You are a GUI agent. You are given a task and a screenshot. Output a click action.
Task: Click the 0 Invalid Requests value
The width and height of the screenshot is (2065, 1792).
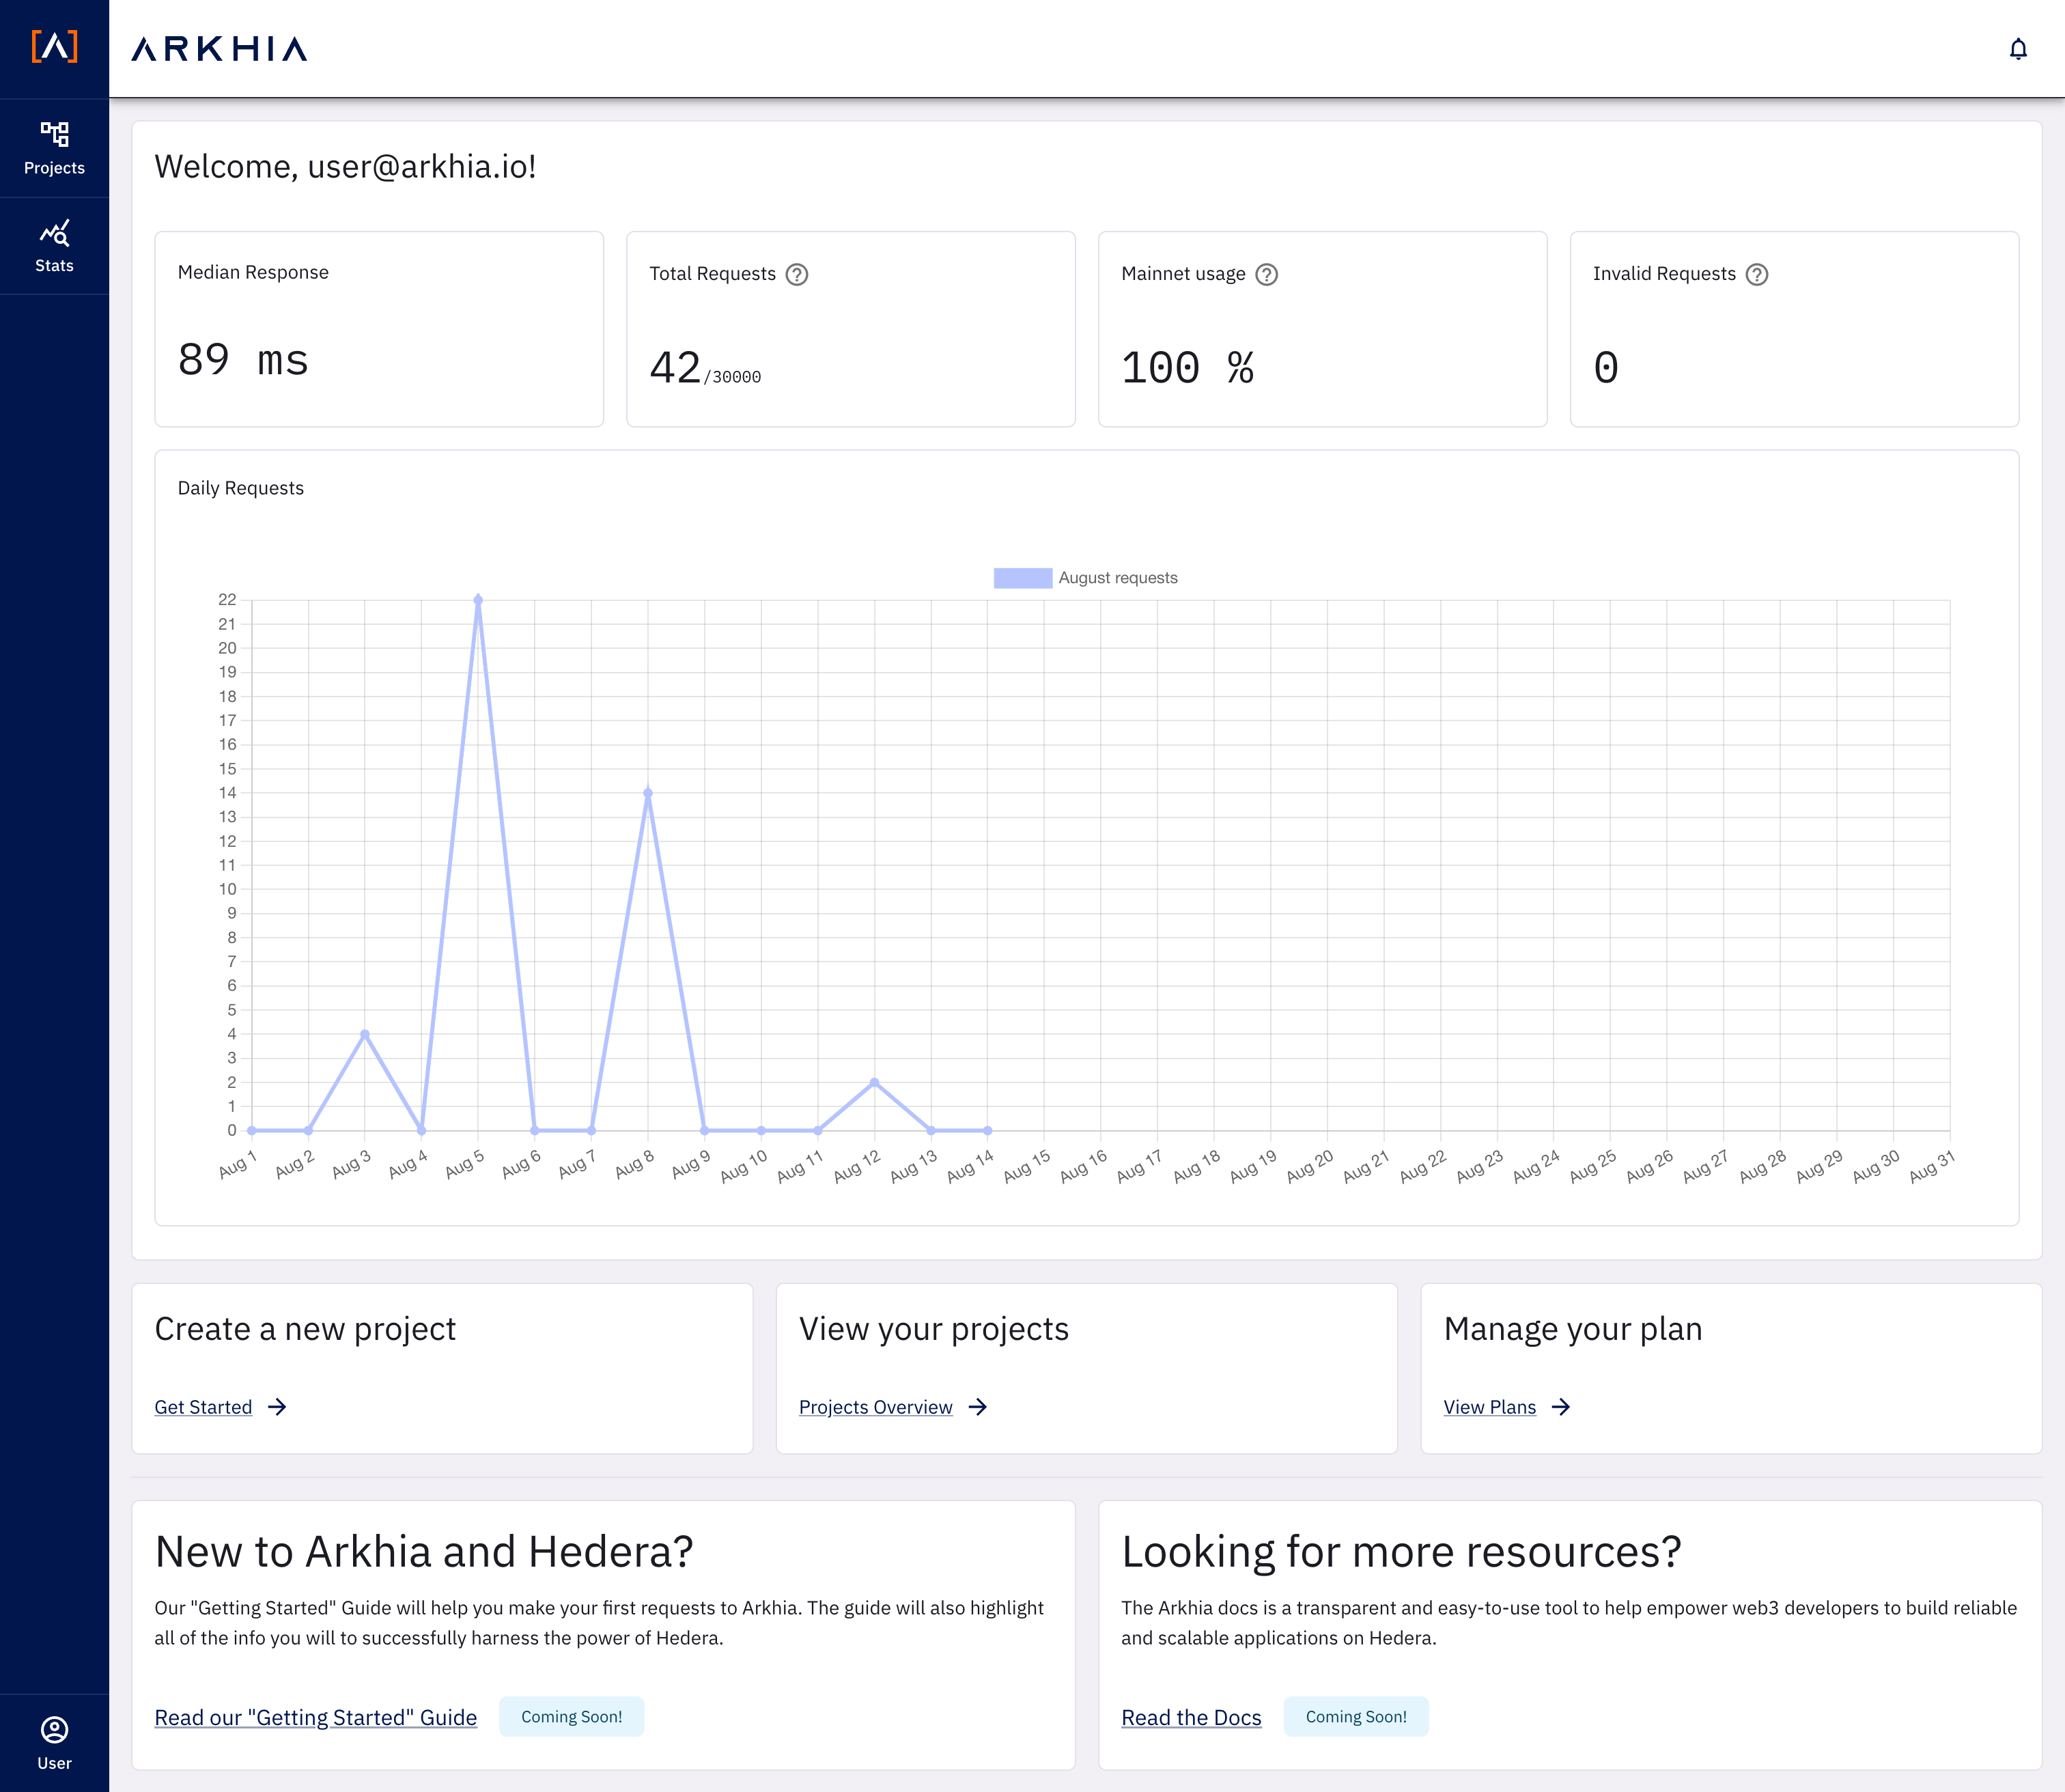pos(1606,367)
